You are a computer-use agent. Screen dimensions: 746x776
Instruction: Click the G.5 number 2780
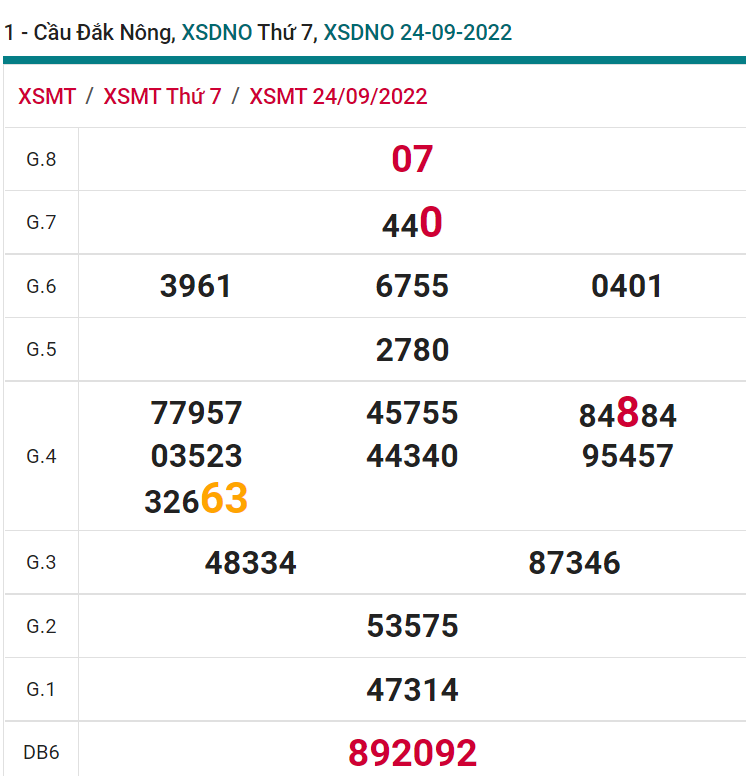412,350
